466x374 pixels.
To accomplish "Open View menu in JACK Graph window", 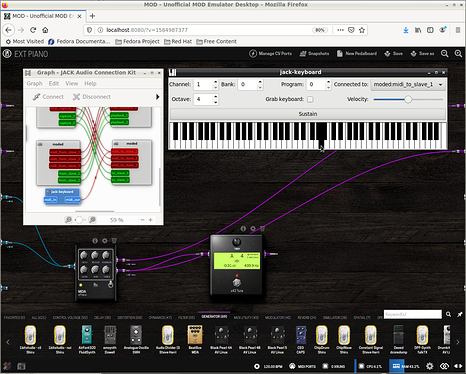I will 72,83.
